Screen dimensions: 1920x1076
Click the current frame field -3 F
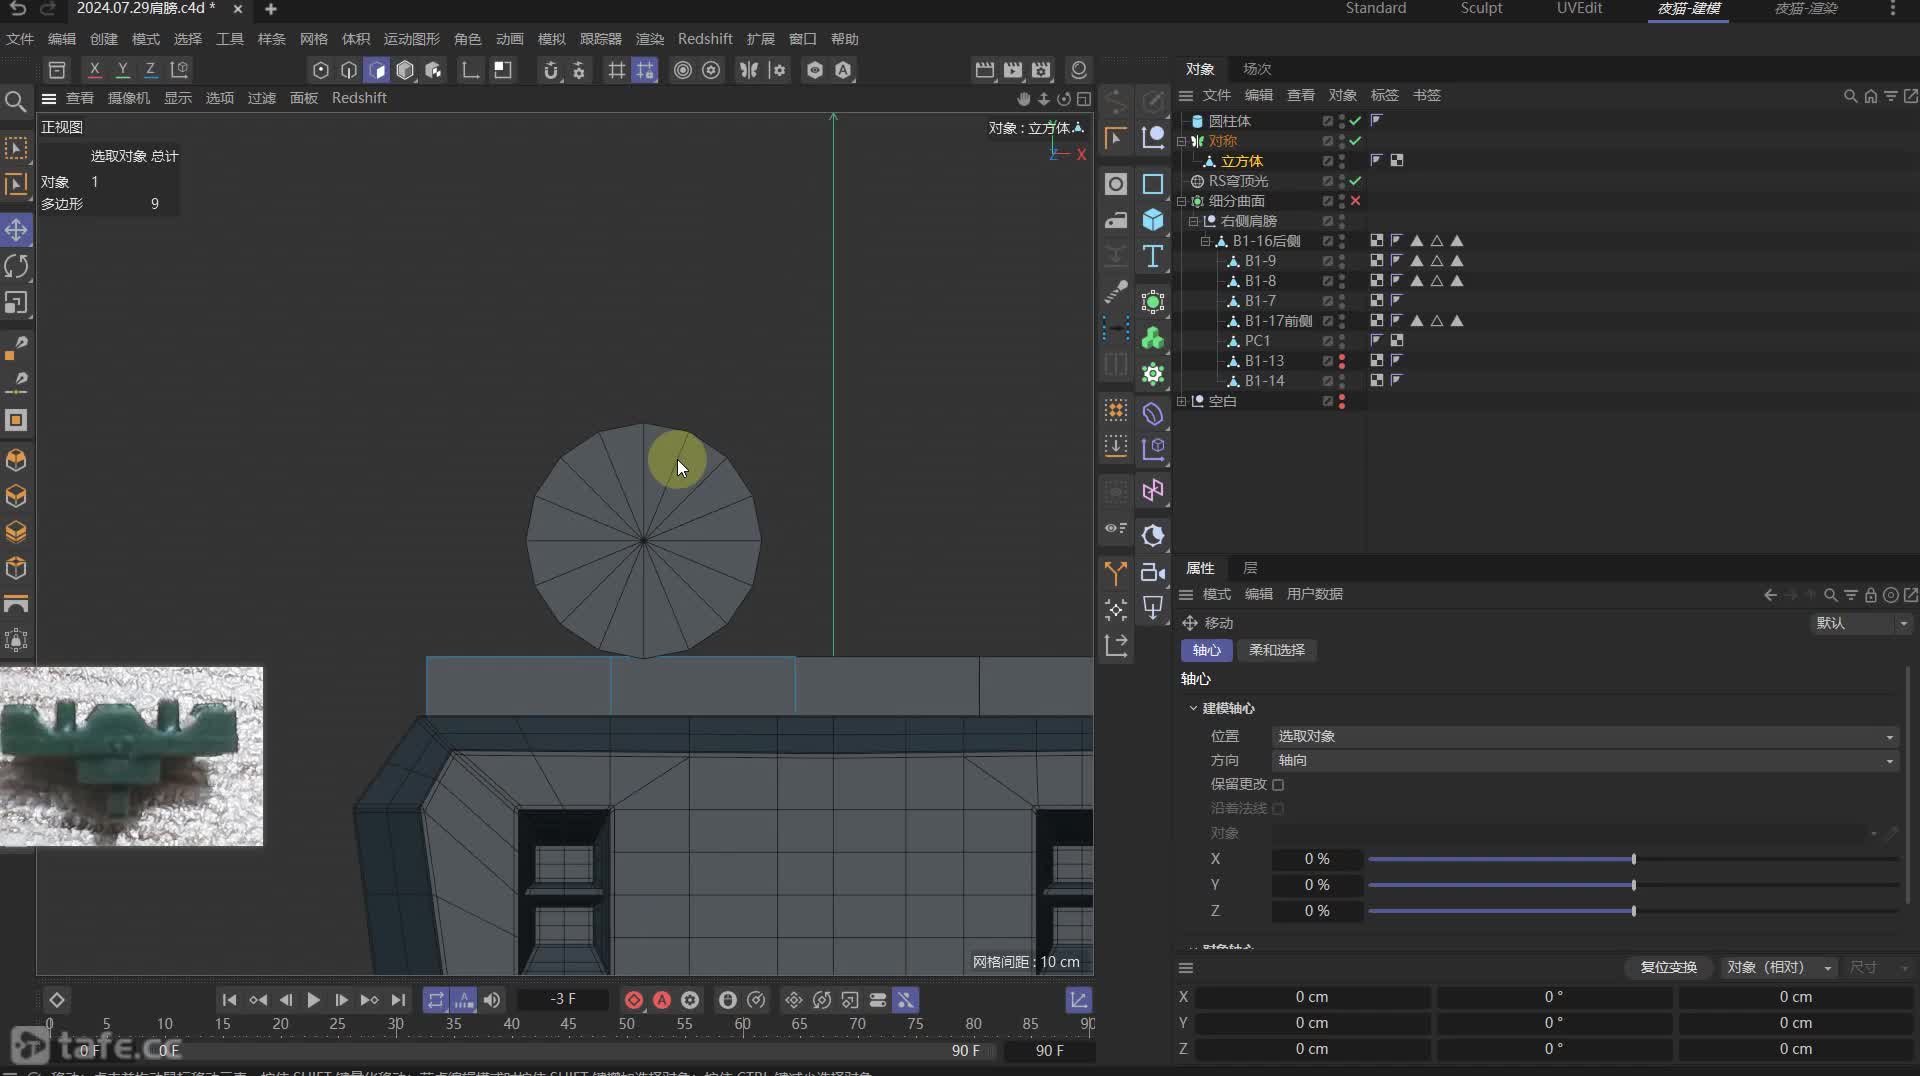(x=562, y=999)
